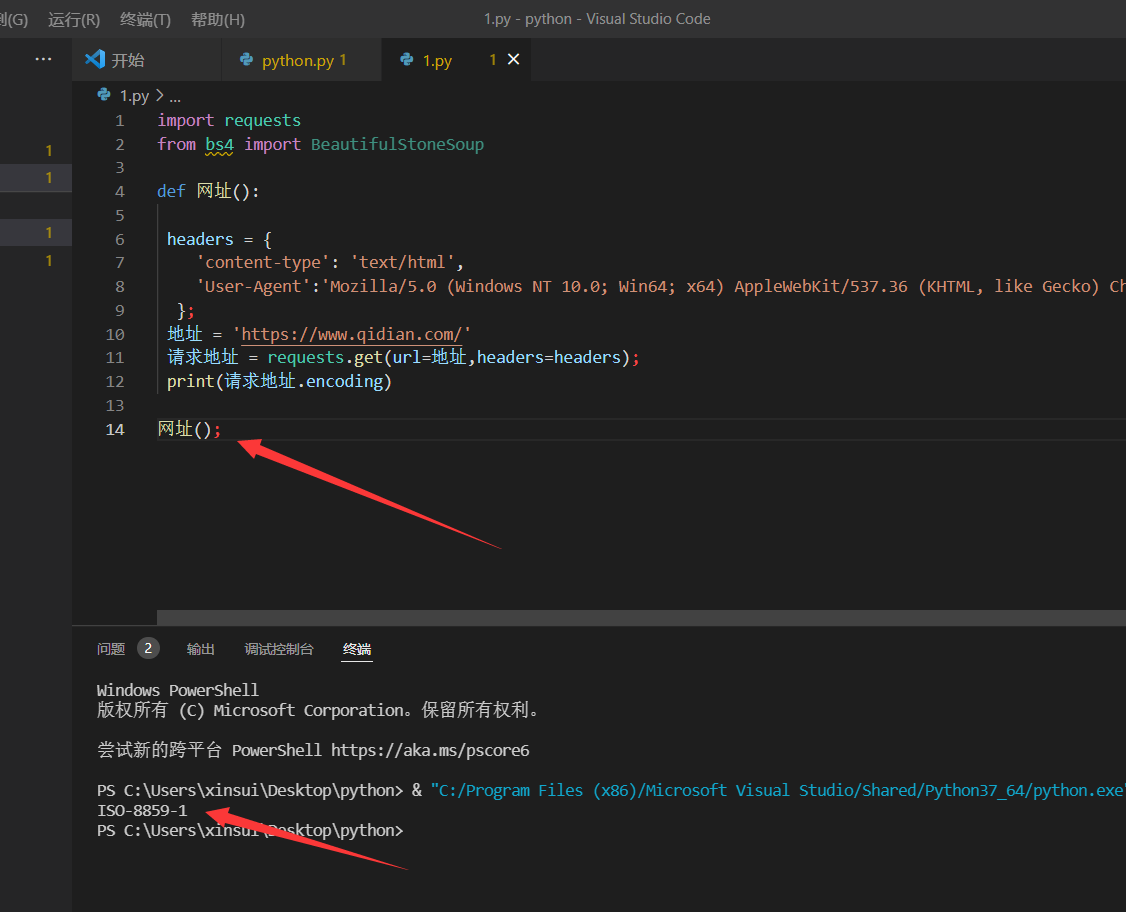Switch to the 输出 panel tab

point(201,649)
